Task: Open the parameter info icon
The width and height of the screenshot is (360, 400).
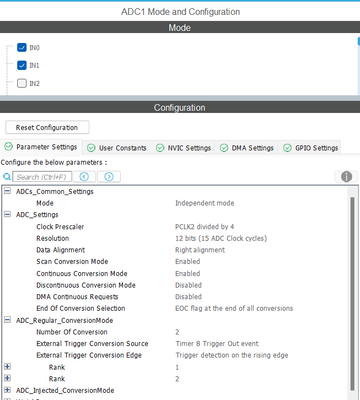Action: click(346, 177)
